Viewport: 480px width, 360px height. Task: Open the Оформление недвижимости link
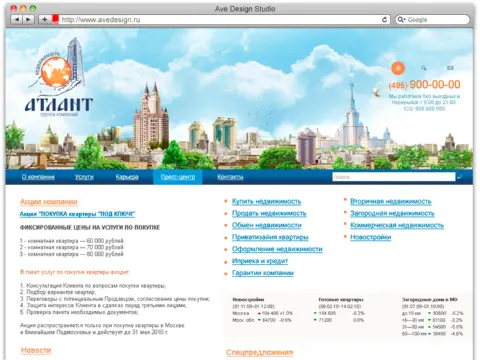point(277,249)
